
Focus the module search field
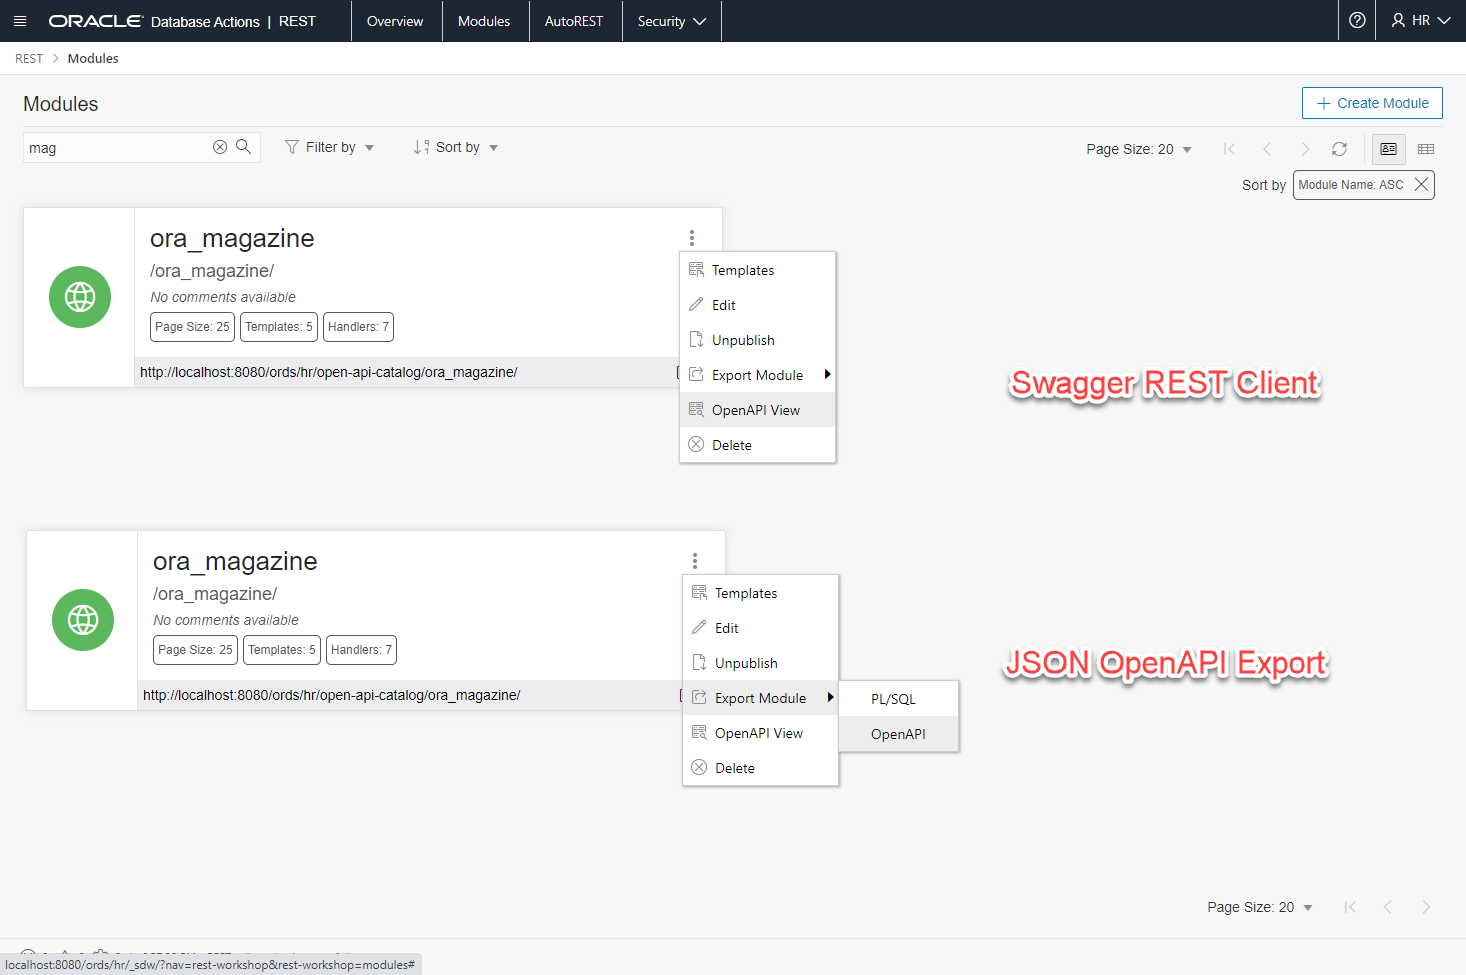(115, 147)
